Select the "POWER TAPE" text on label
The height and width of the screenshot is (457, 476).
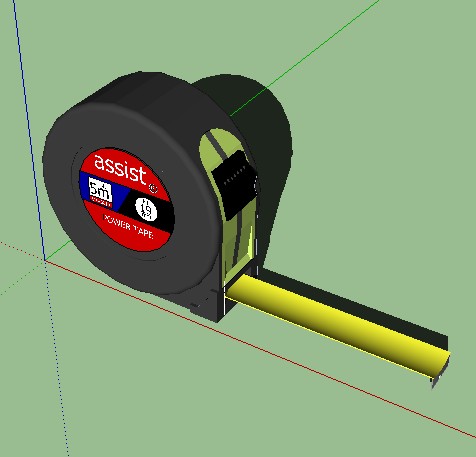tap(128, 226)
